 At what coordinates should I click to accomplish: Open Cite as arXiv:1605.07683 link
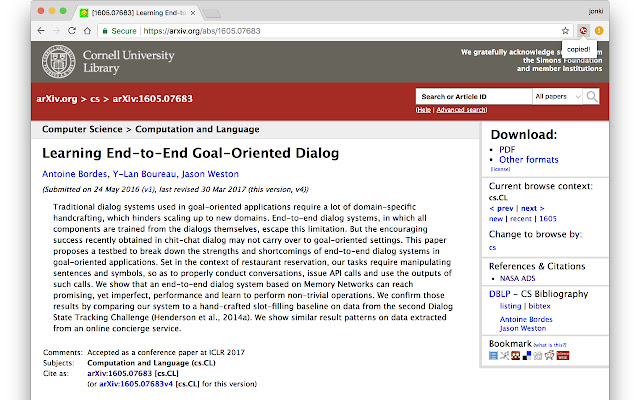(119, 373)
